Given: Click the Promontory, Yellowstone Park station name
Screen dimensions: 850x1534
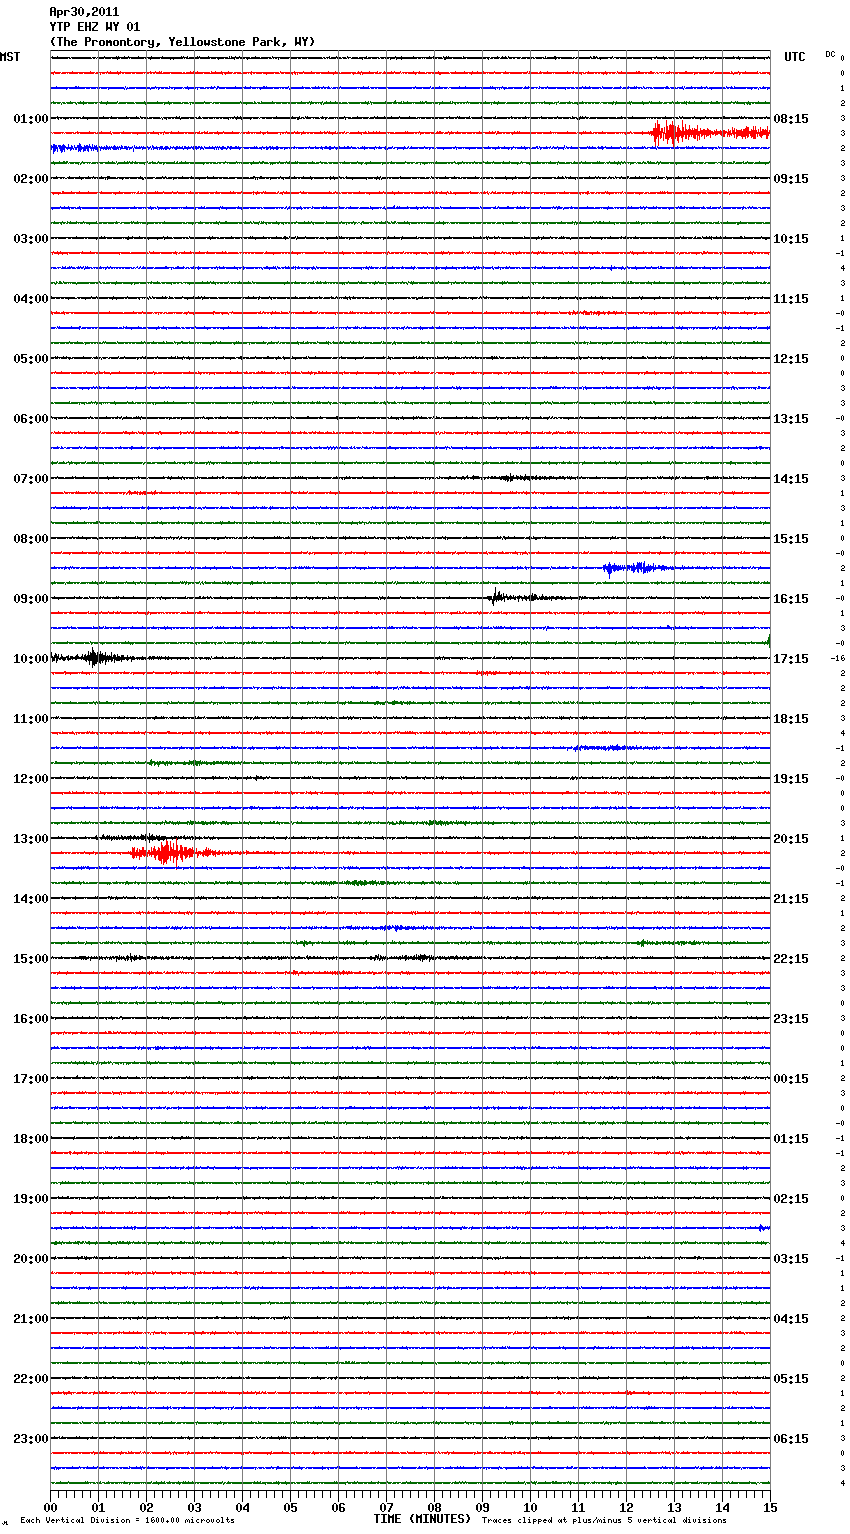Looking at the screenshot, I should click(x=182, y=42).
